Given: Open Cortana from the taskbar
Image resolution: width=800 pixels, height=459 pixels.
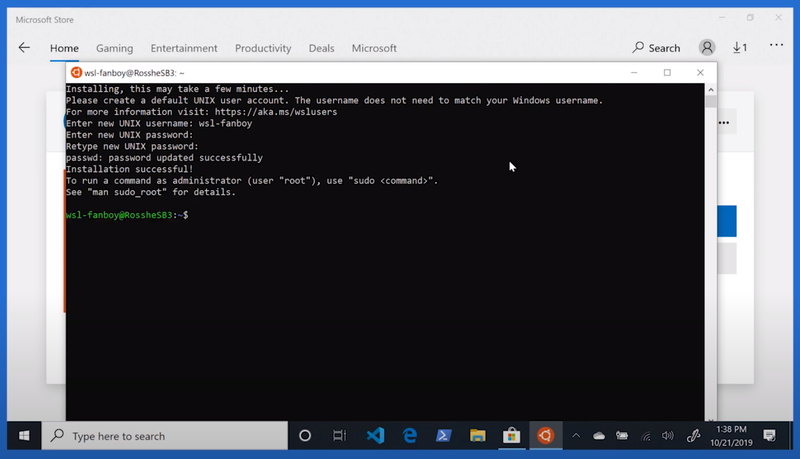Looking at the screenshot, I should pos(305,436).
